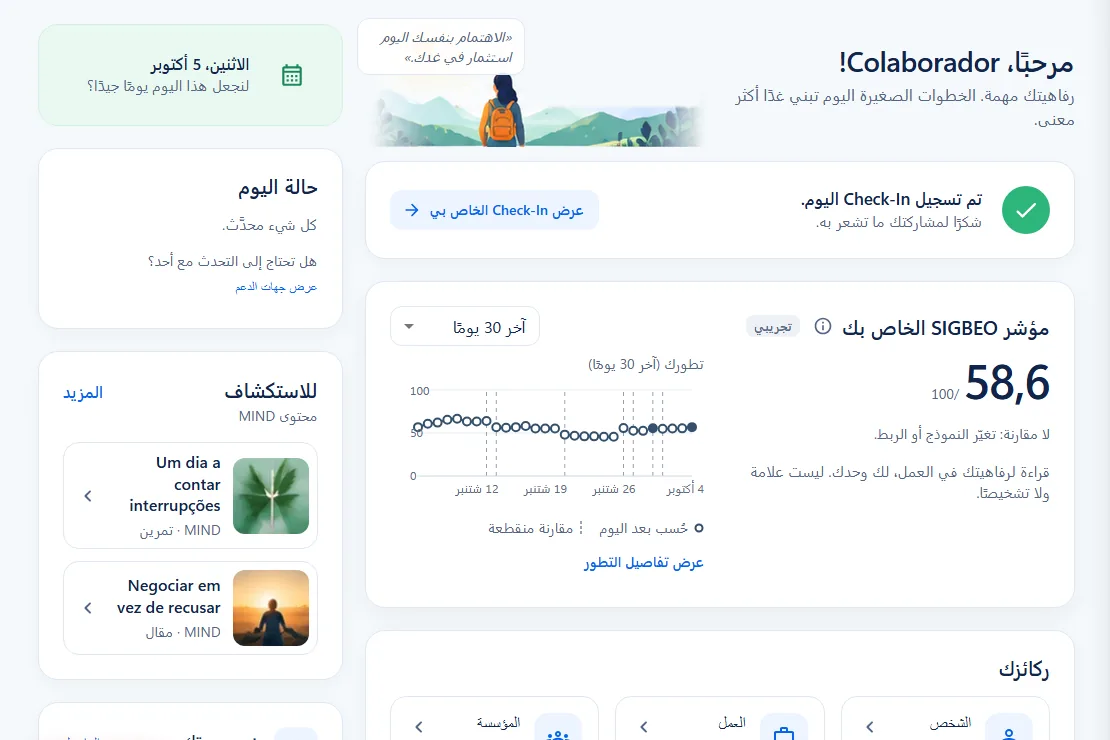Expand 'Negociar em vez de recusar' card chevron
Viewport: 1110px width, 740px height.
pyautogui.click(x=88, y=608)
